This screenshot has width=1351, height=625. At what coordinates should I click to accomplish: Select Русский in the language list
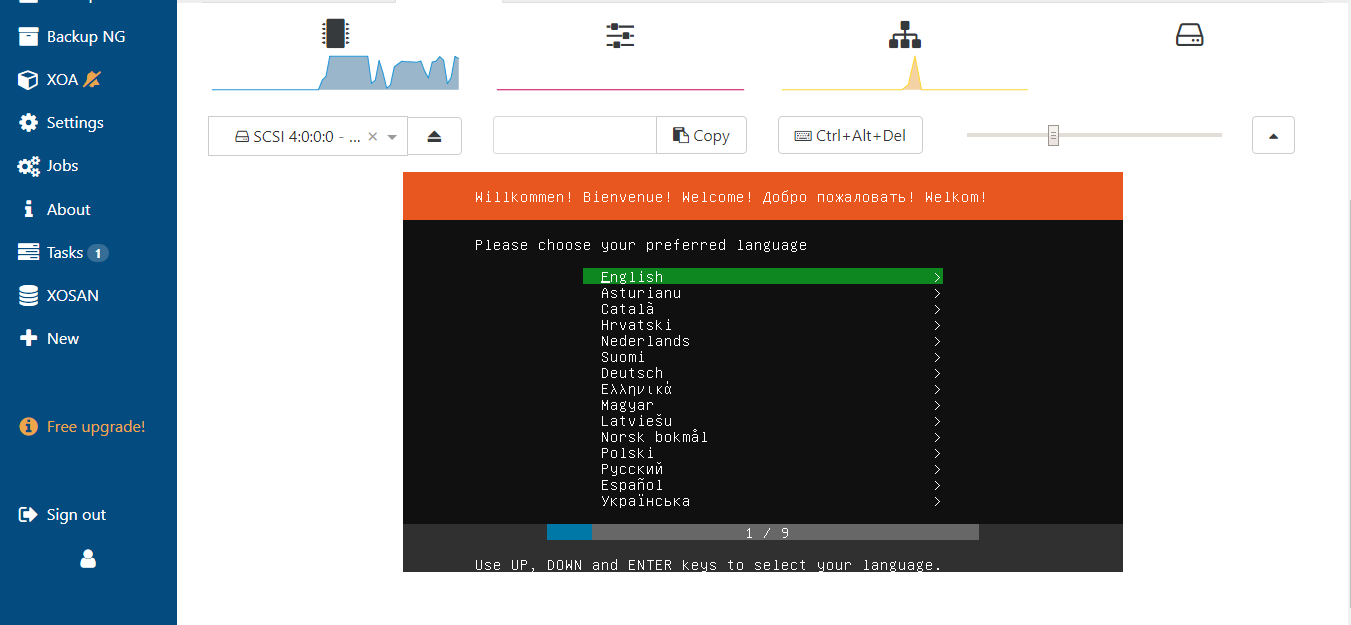[x=763, y=469]
